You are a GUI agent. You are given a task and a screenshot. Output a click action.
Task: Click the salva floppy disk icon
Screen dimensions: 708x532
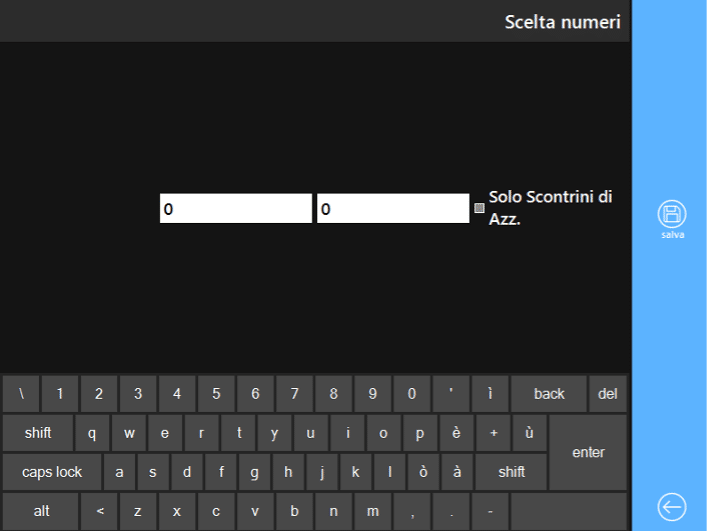(672, 214)
